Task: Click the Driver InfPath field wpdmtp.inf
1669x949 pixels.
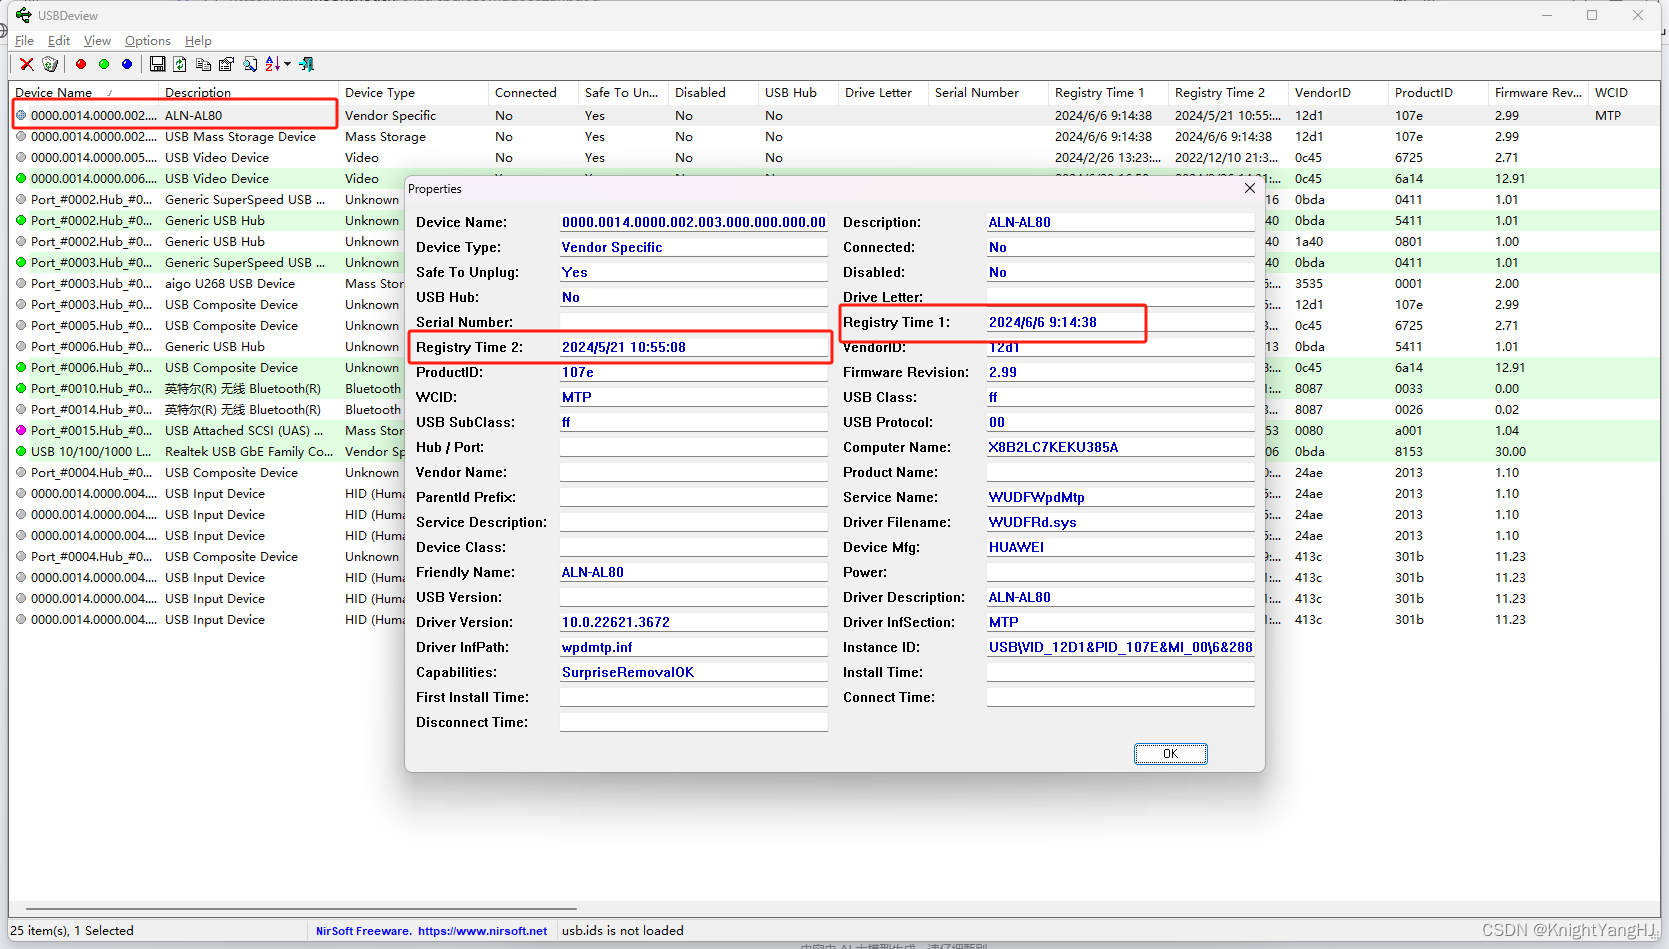Action: point(693,647)
